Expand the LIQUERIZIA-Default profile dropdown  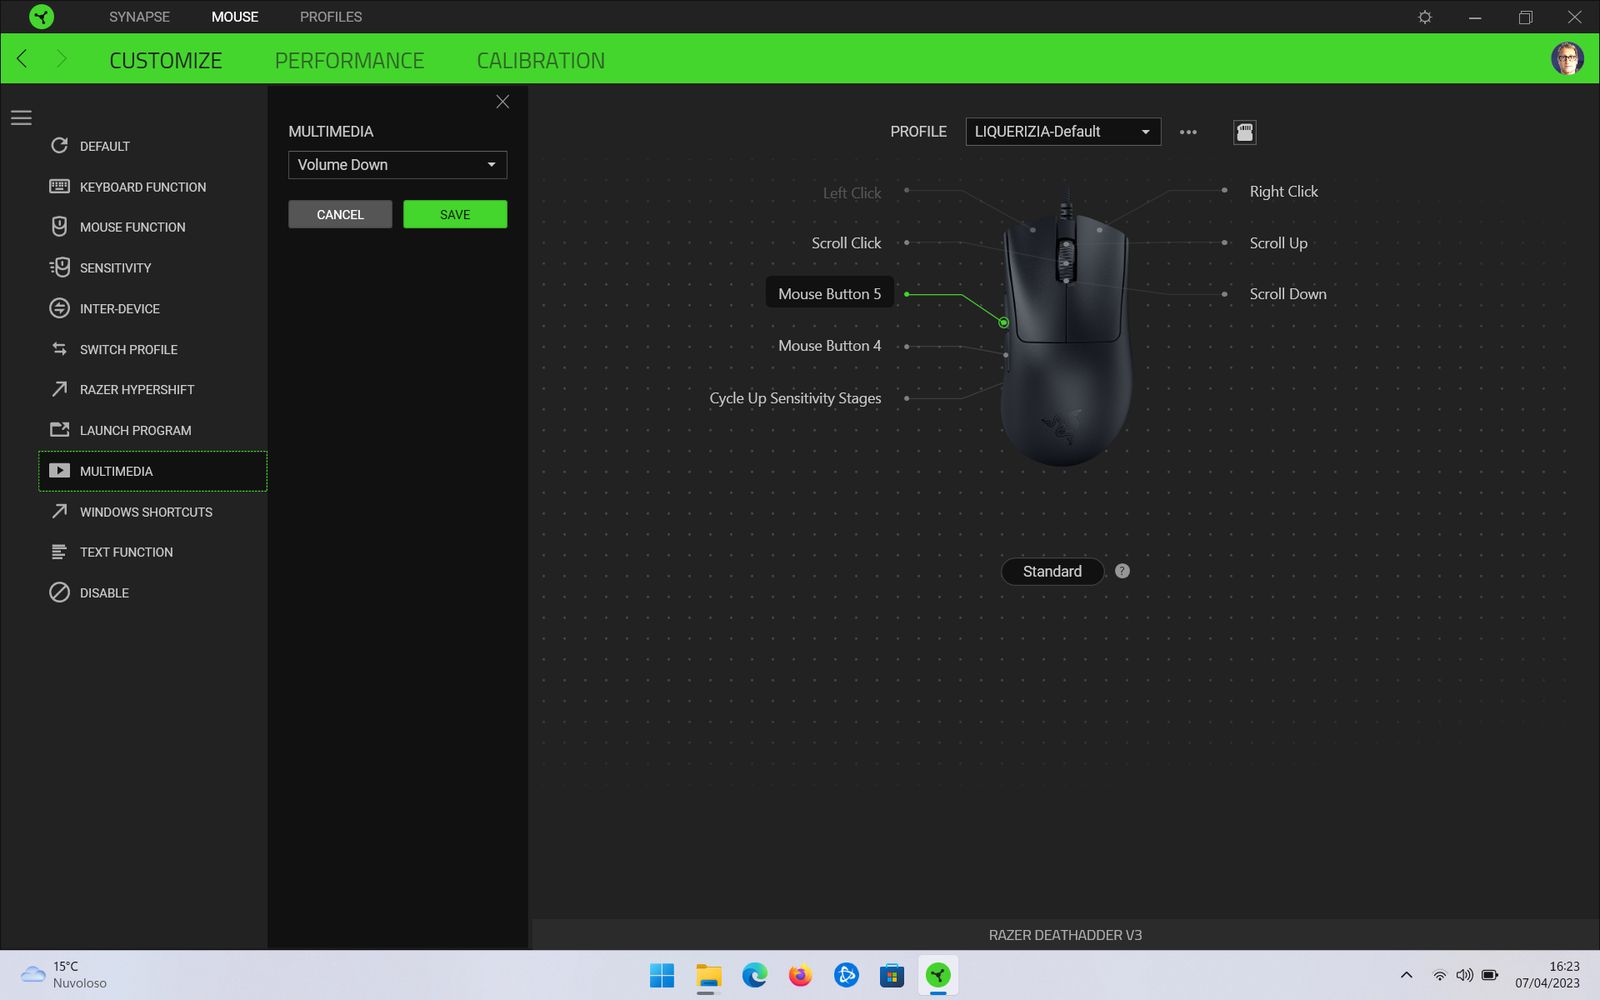(x=1063, y=132)
